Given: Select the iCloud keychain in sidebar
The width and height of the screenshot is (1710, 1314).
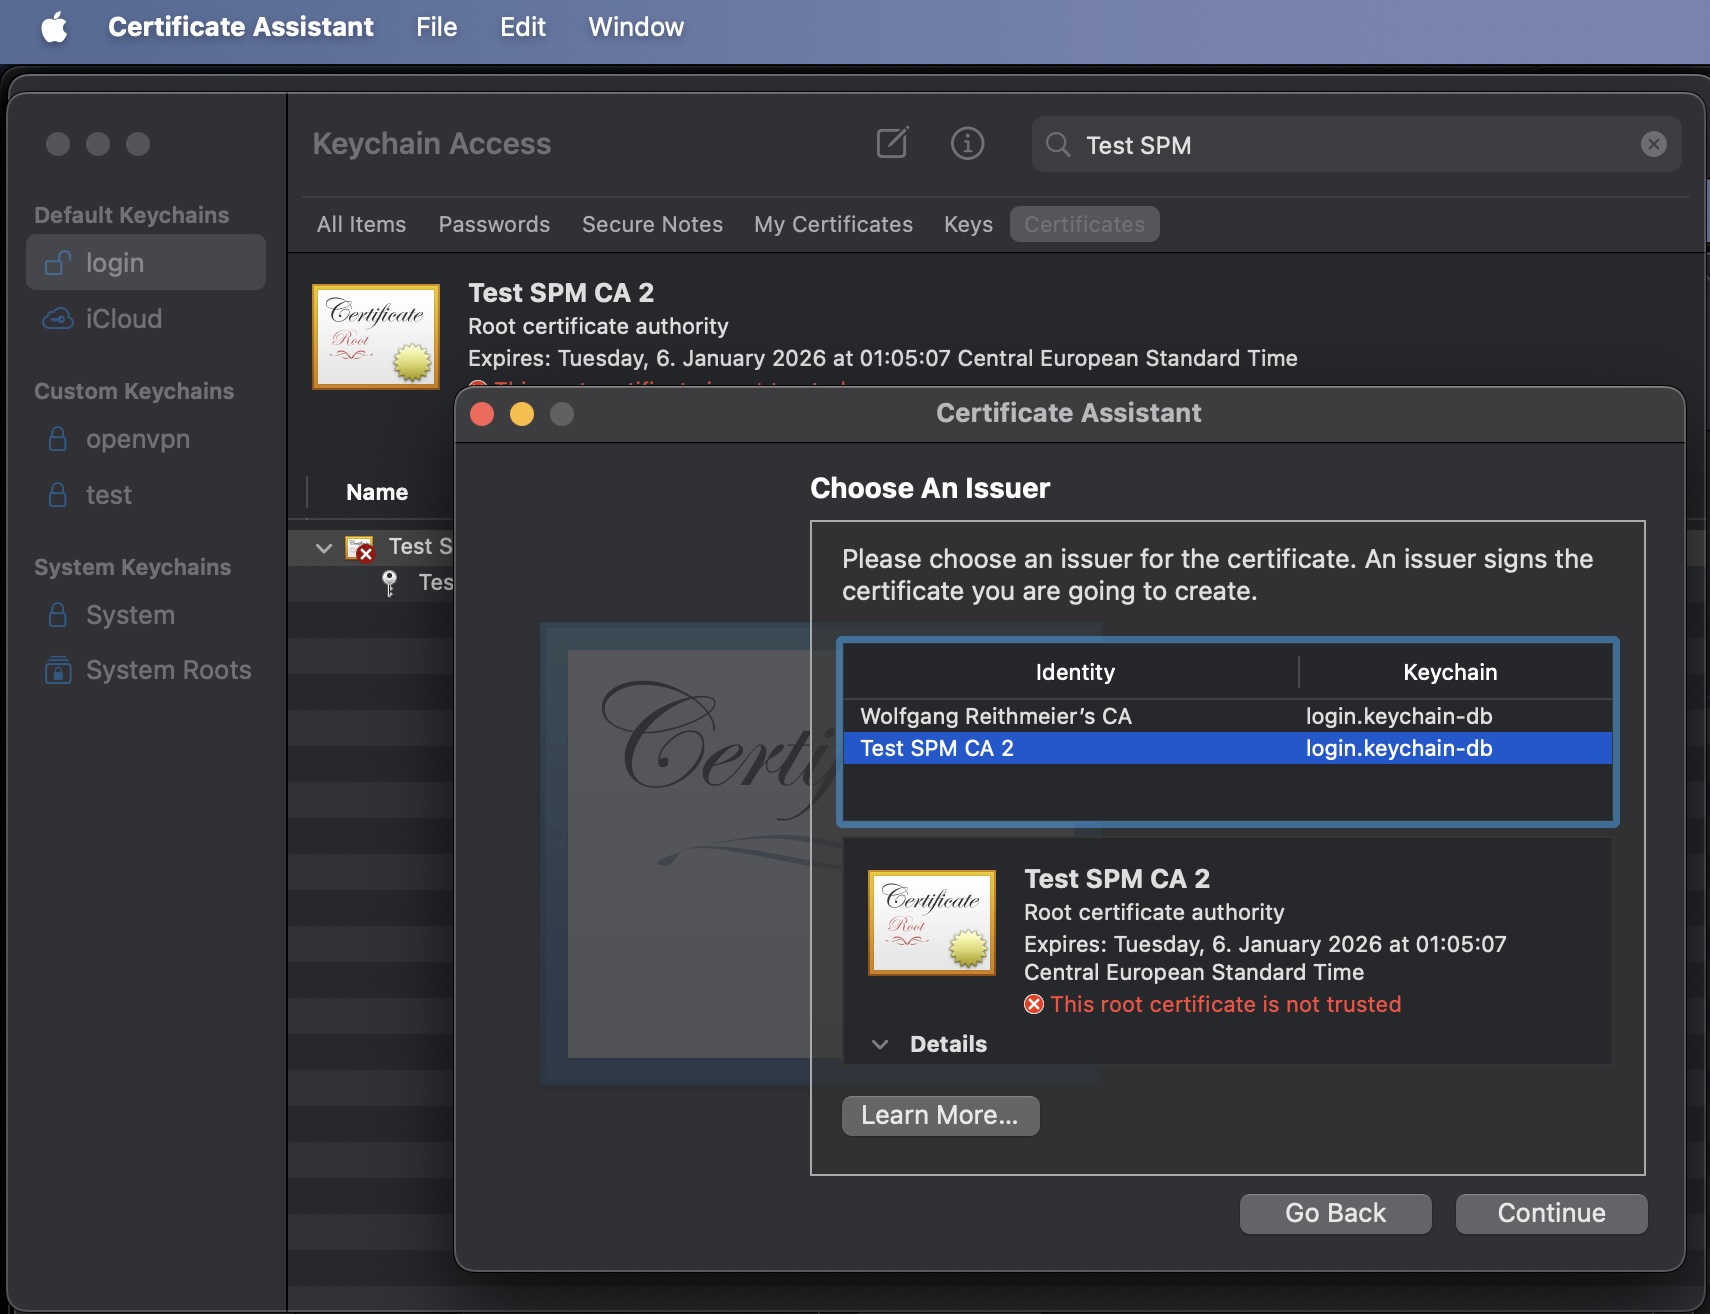Looking at the screenshot, I should [x=146, y=318].
